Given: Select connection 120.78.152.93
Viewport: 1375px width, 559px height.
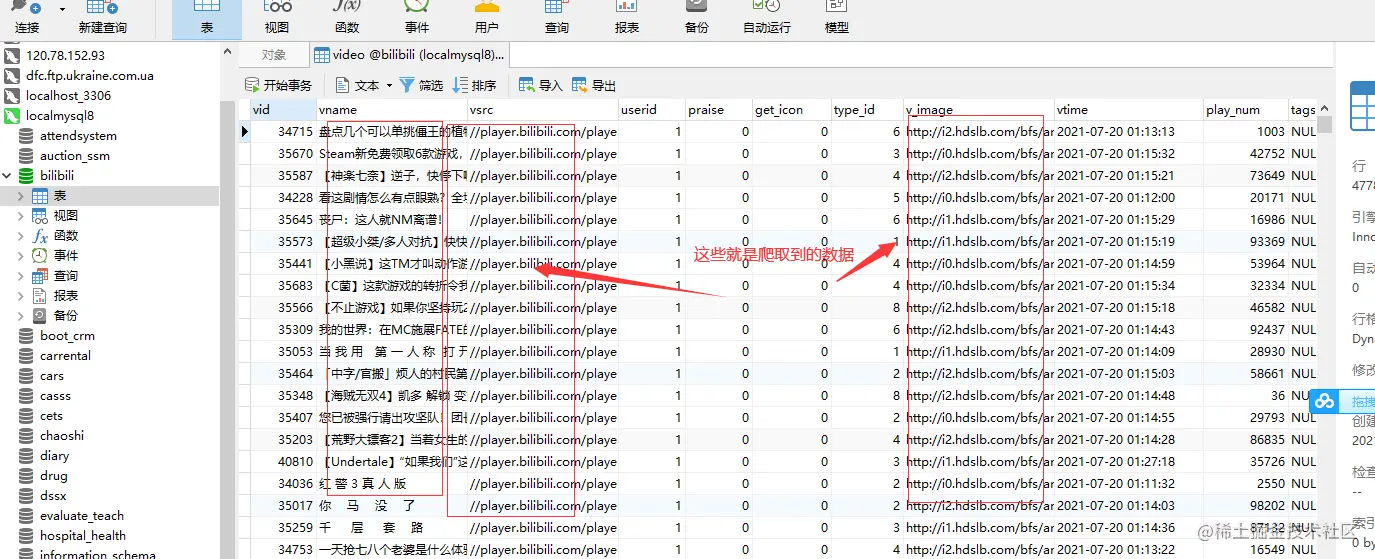Looking at the screenshot, I should pos(65,55).
